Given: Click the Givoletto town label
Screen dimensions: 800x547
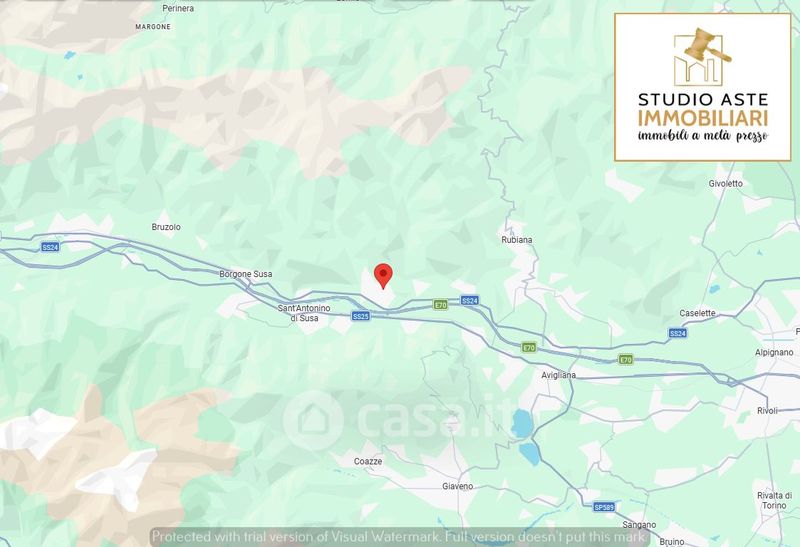Looking at the screenshot, I should [726, 184].
